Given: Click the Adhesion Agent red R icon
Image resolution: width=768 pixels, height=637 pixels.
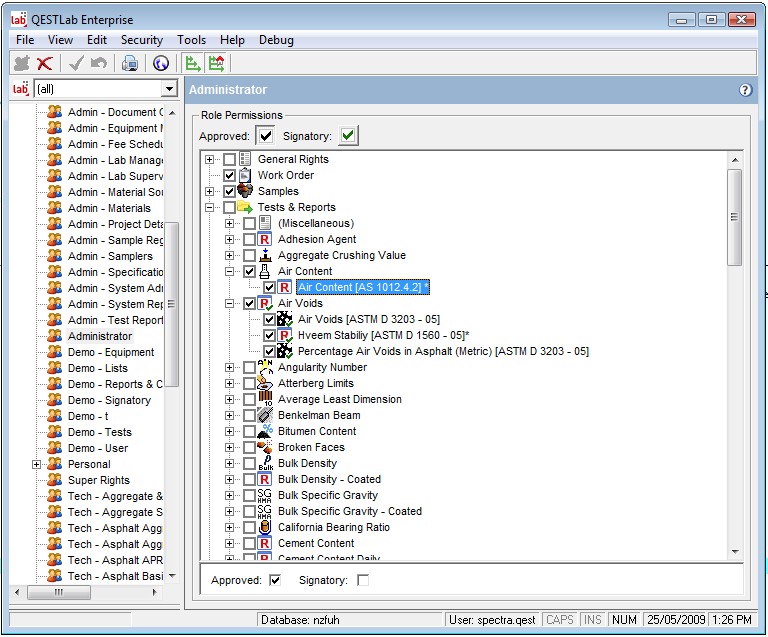Looking at the screenshot, I should coord(265,240).
